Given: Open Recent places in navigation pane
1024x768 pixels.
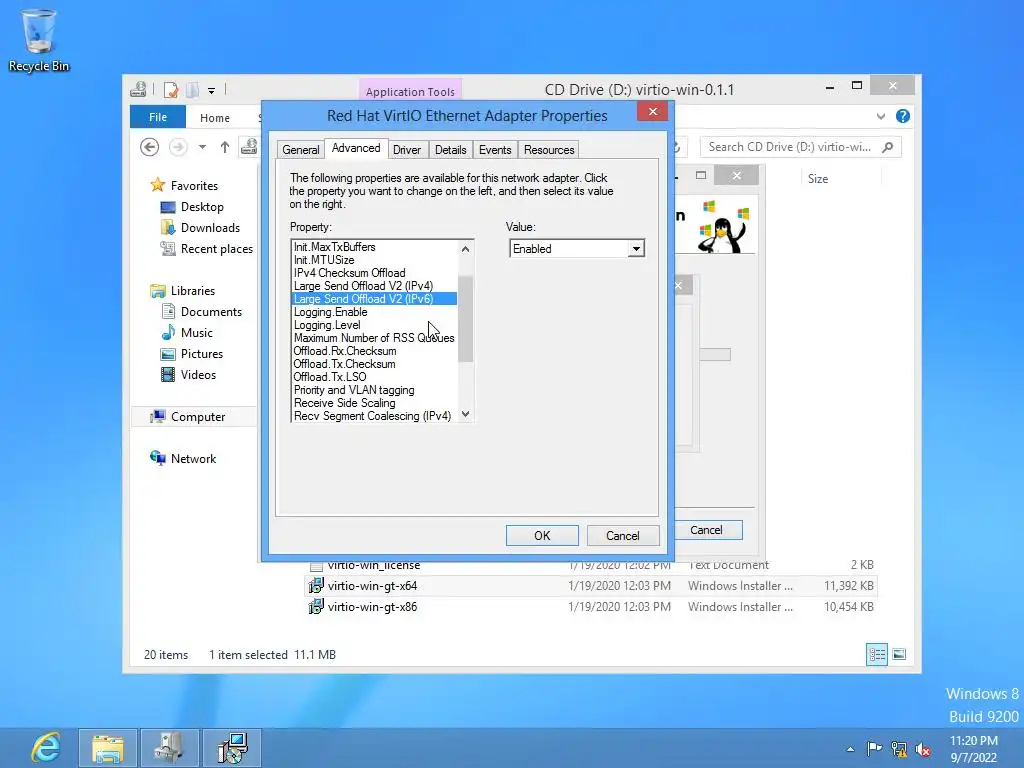Looking at the screenshot, I should click(216, 248).
